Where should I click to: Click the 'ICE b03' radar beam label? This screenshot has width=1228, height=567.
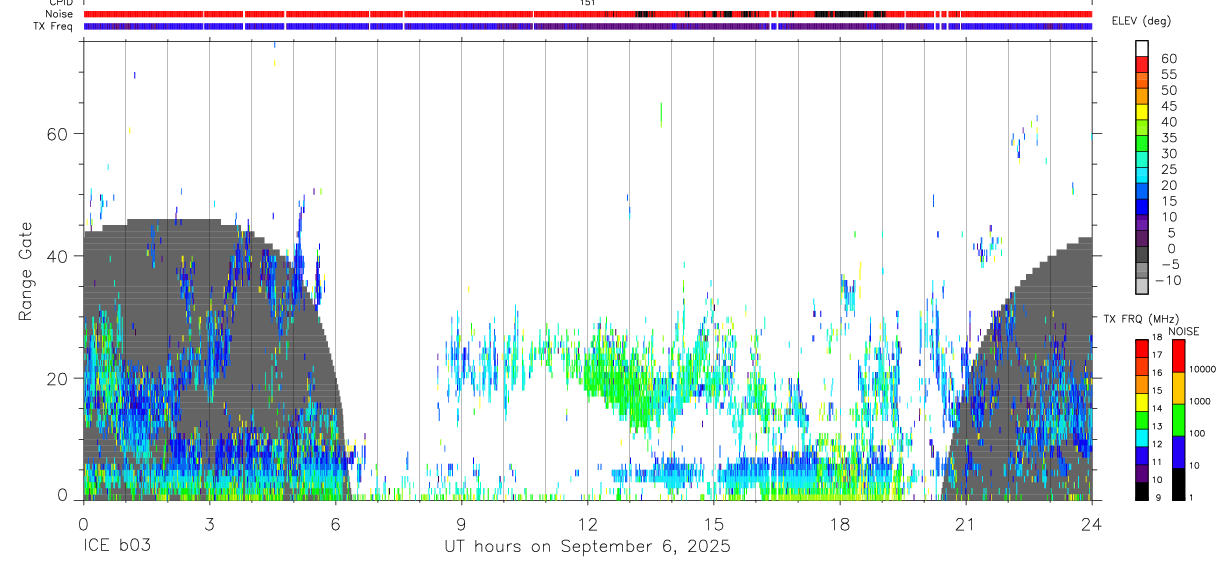click(x=115, y=547)
